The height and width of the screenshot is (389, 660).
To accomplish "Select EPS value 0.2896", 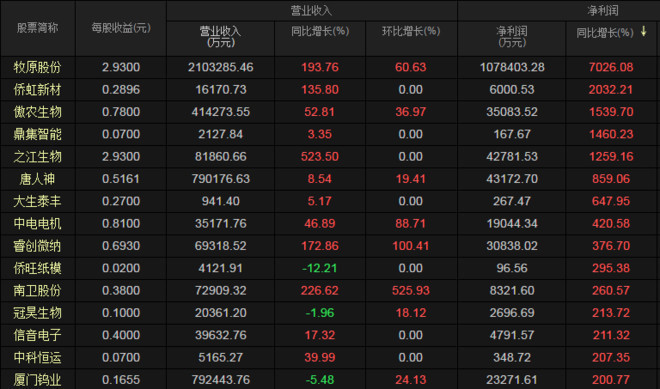I will point(121,90).
